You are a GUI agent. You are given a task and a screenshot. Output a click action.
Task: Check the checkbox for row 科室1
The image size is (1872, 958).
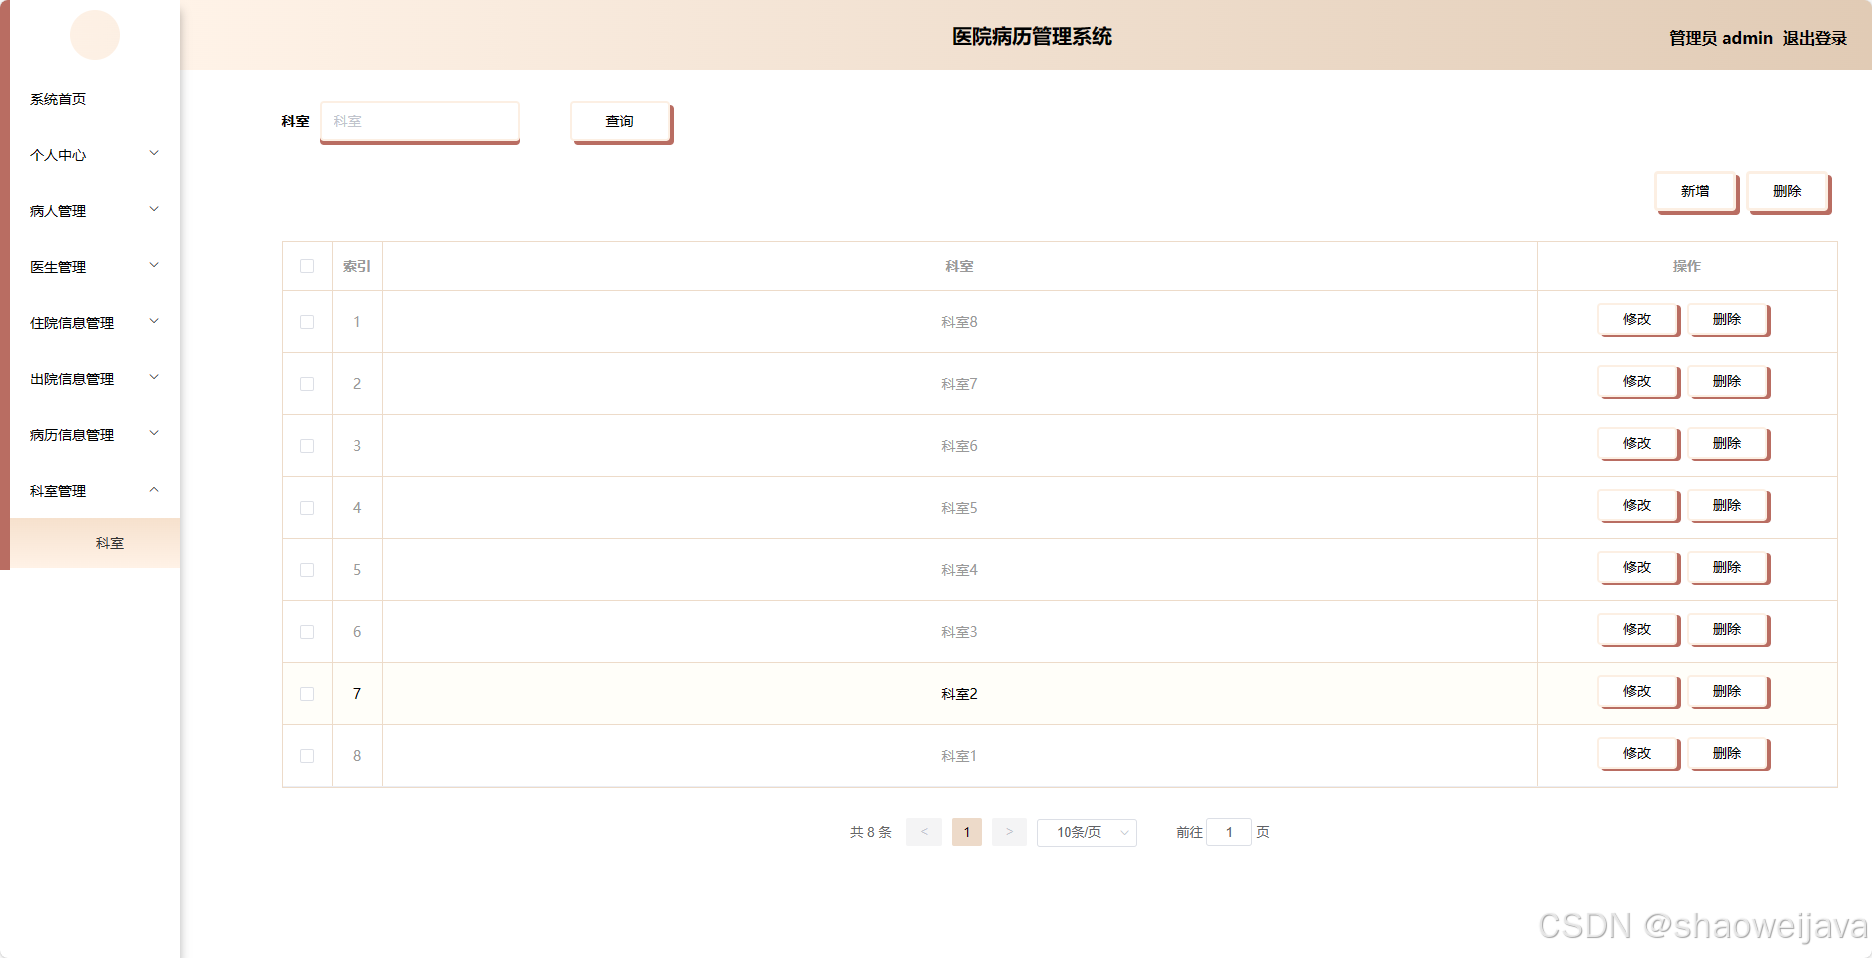click(307, 756)
